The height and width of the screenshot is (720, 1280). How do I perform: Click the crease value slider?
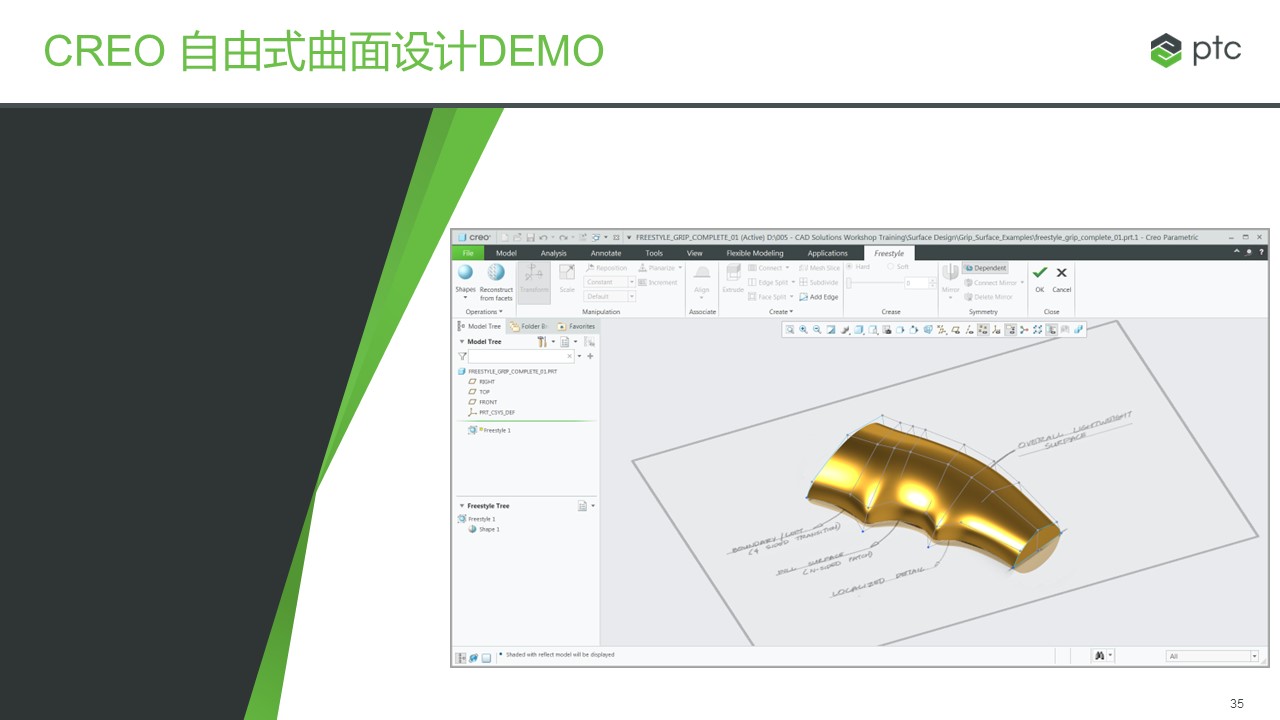[x=873, y=283]
